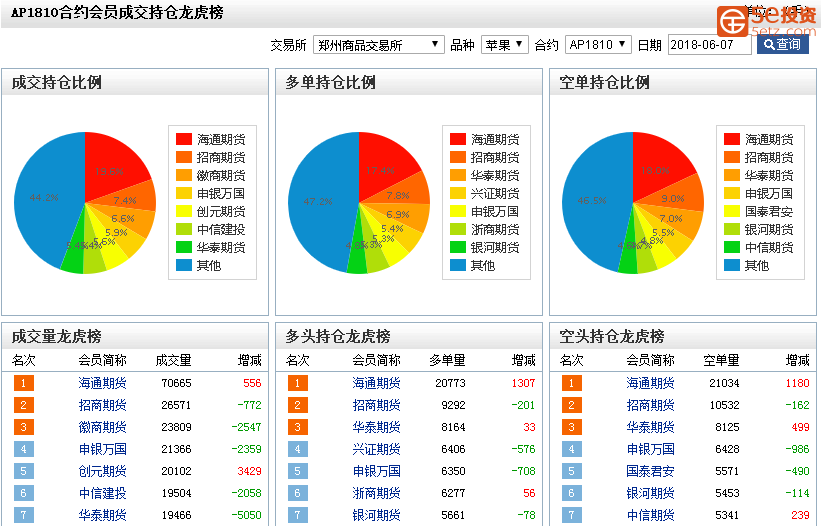Viewport: 824px width, 526px height.
Task: Click the 46.5% slice of 空单持仓比例 pie
Action: pos(592,201)
